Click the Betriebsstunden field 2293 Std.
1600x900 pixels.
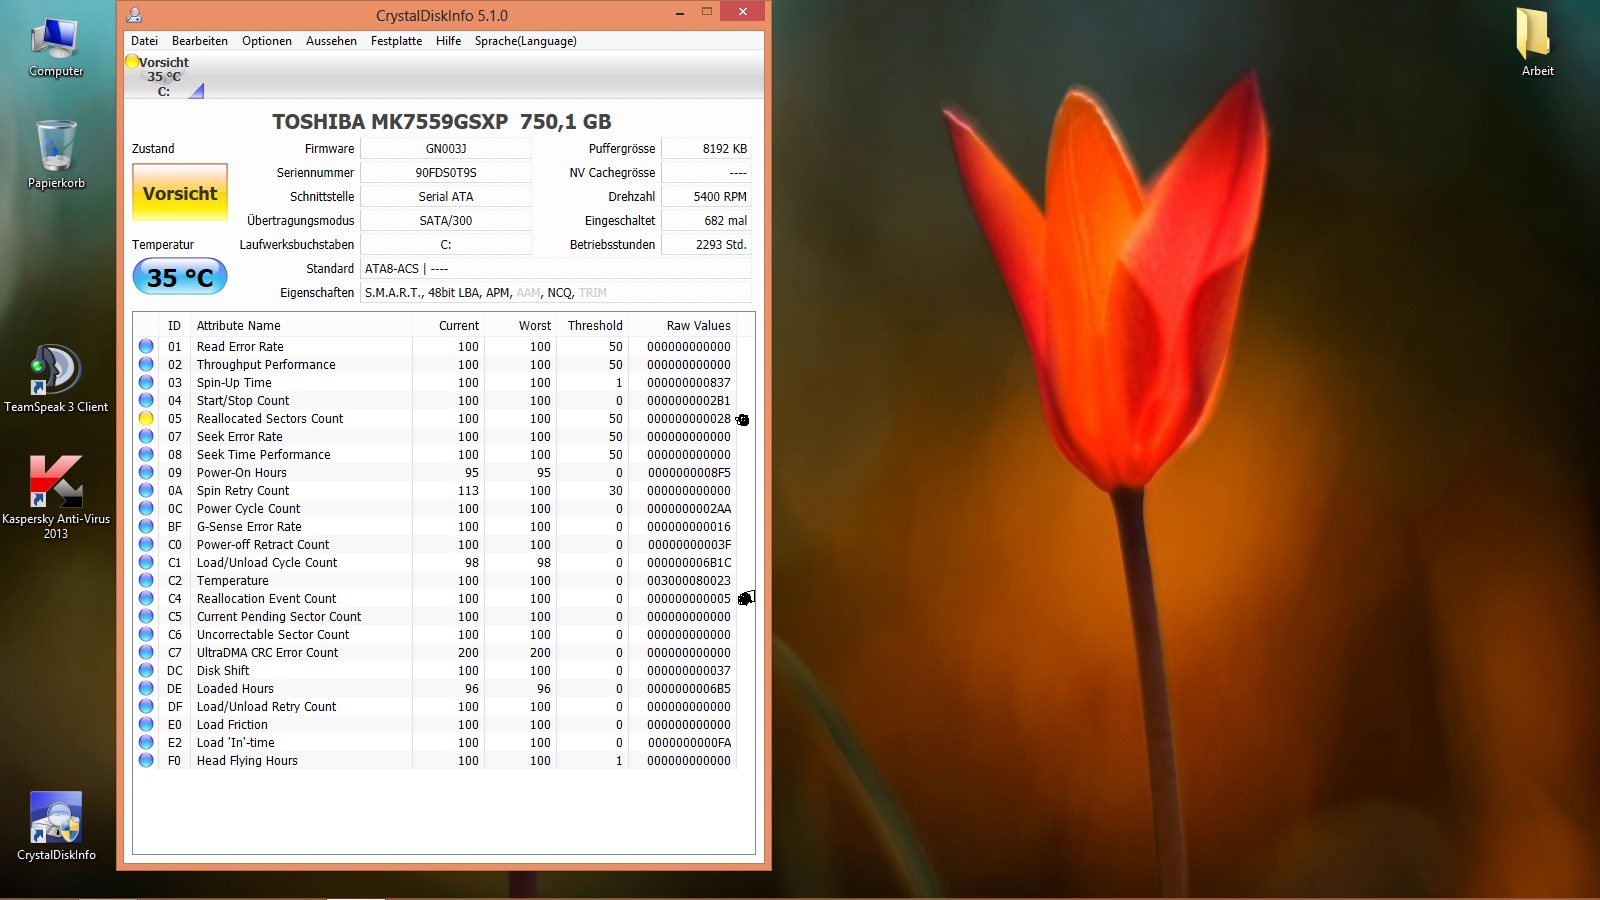[706, 245]
